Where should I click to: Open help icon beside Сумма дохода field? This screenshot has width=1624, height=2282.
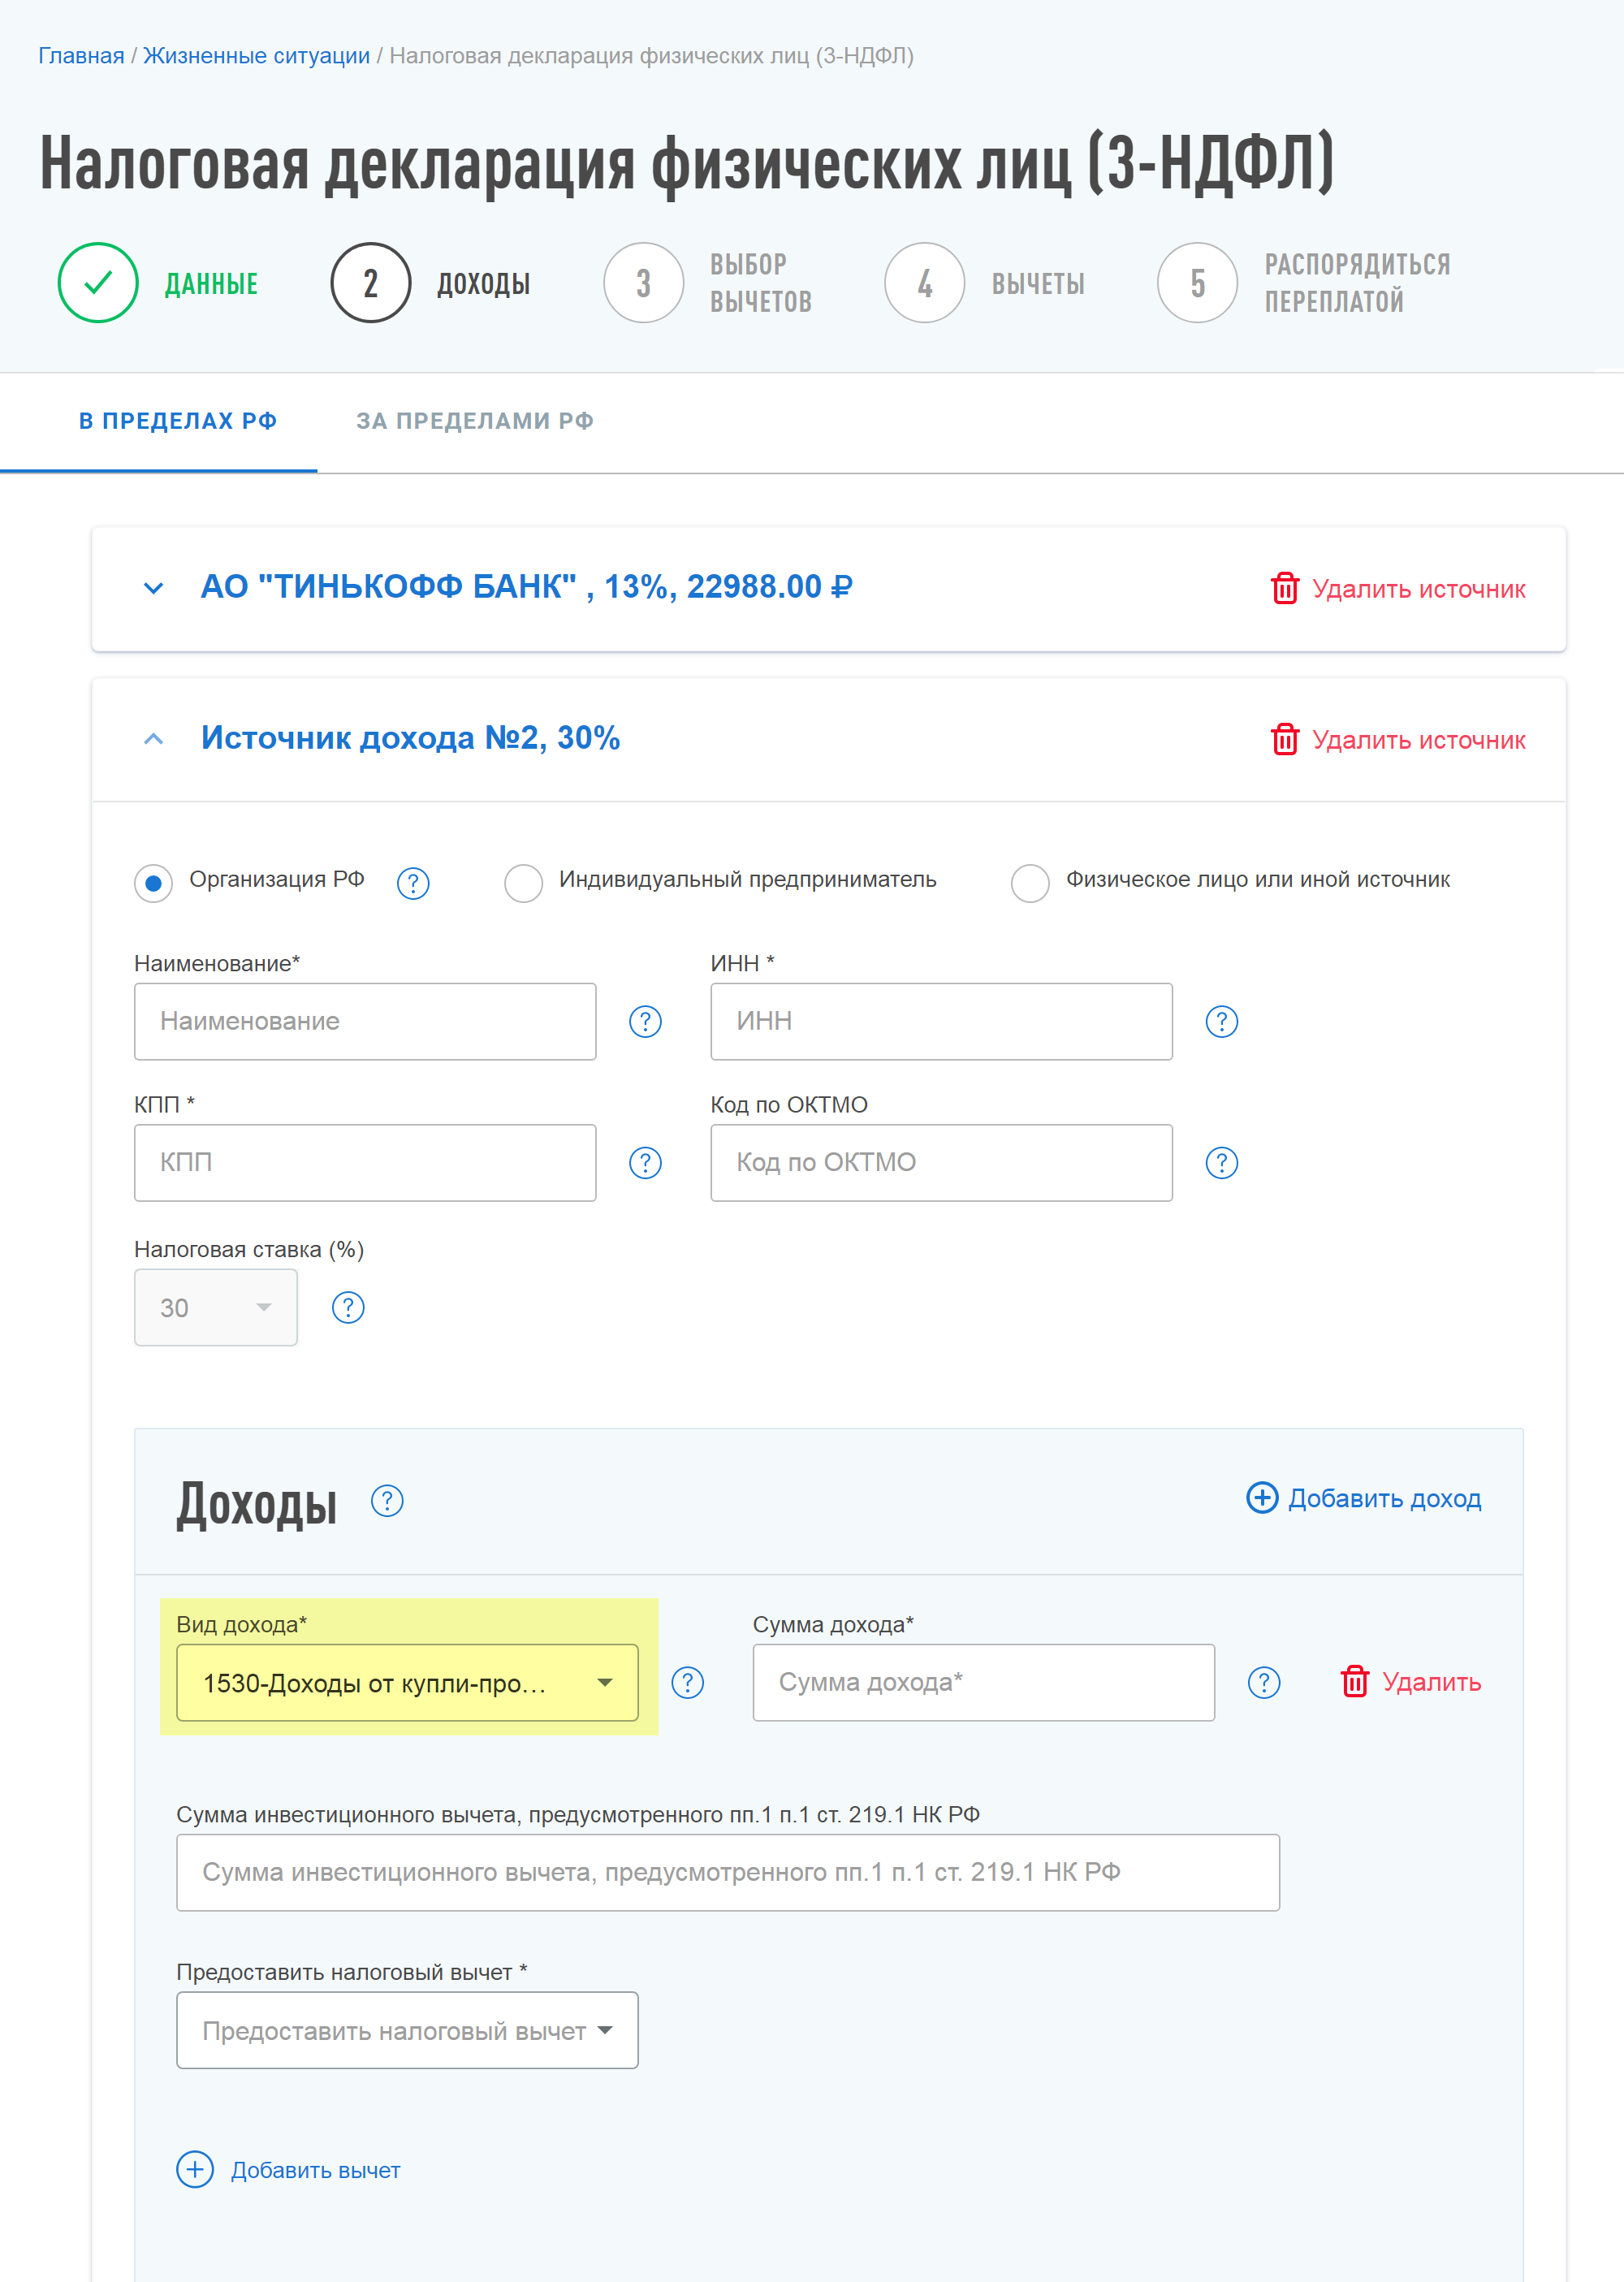point(1264,1682)
